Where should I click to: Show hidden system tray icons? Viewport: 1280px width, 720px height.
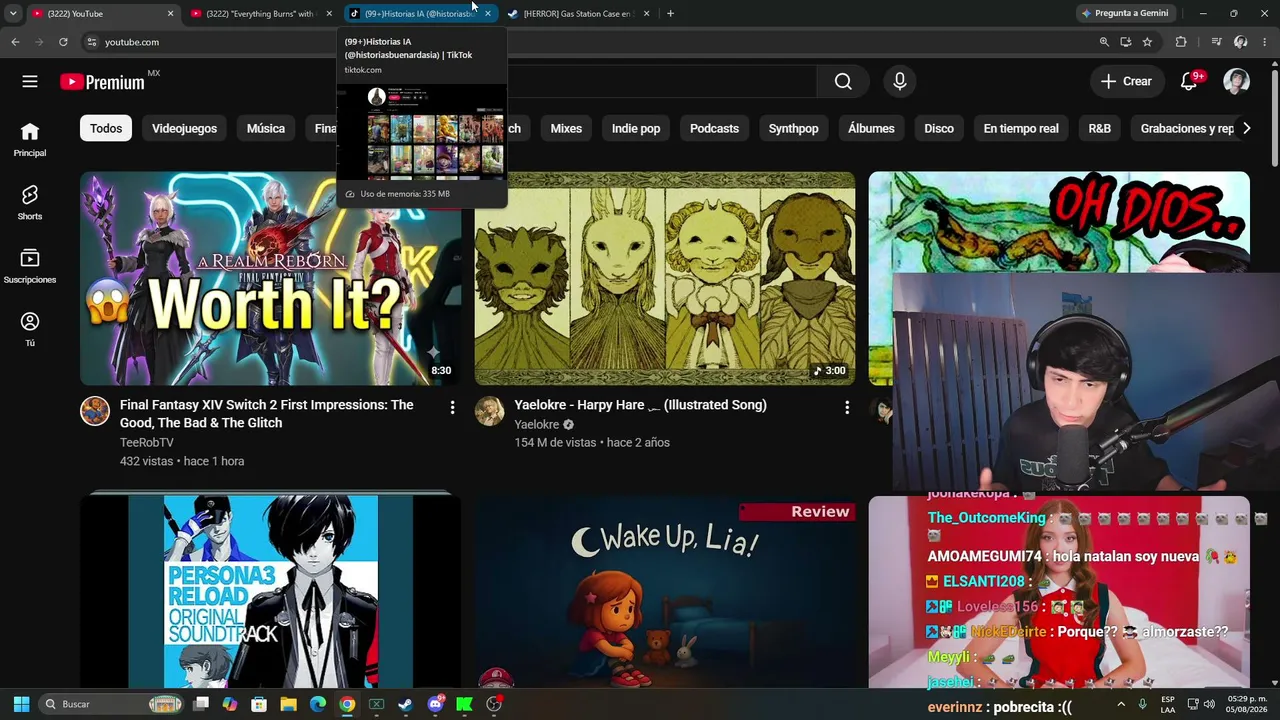[x=1121, y=704]
